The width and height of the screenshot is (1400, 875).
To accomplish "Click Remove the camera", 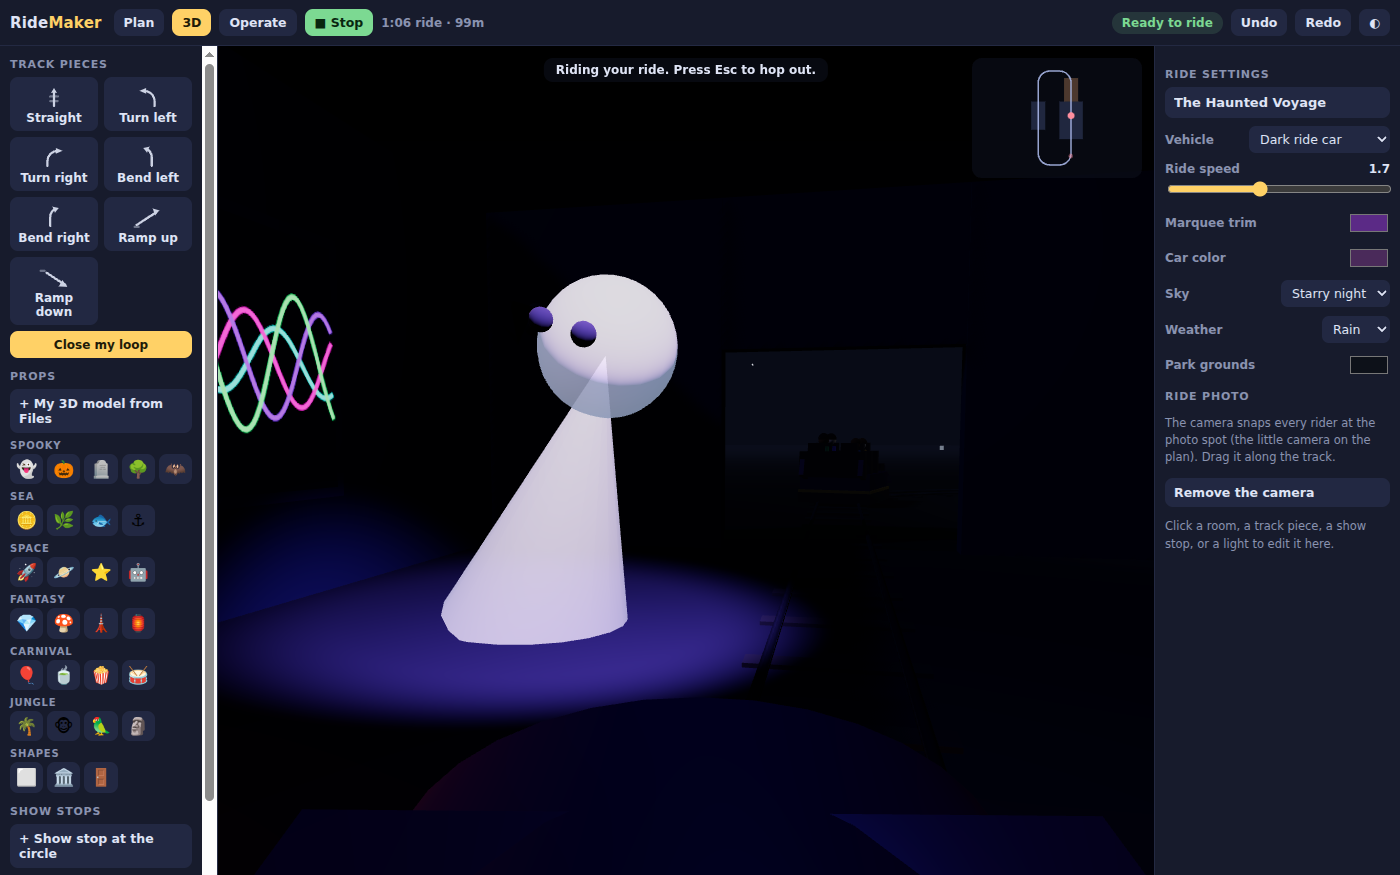I will tap(1277, 493).
